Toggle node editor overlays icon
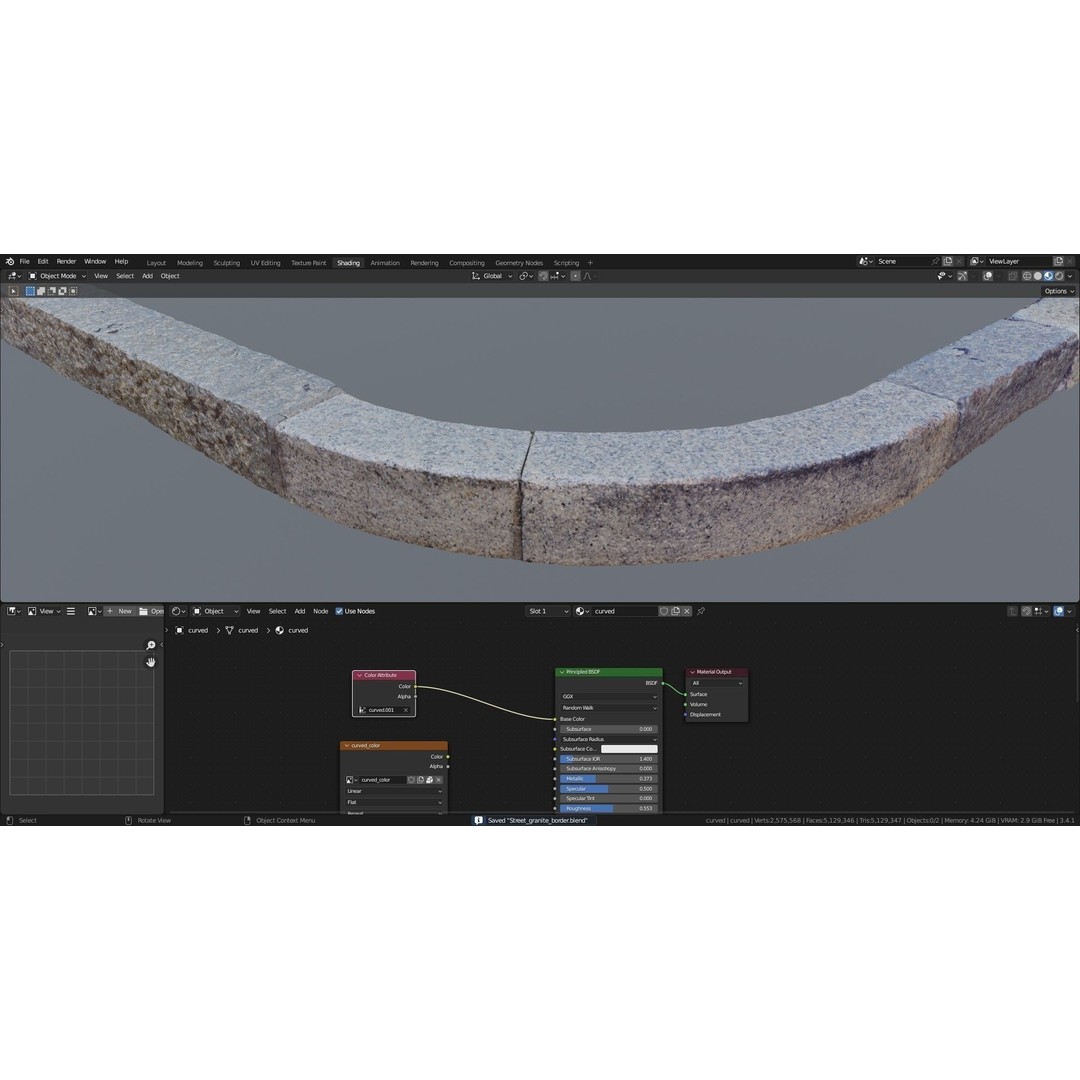Screen dimensions: 1080x1080 click(1059, 612)
